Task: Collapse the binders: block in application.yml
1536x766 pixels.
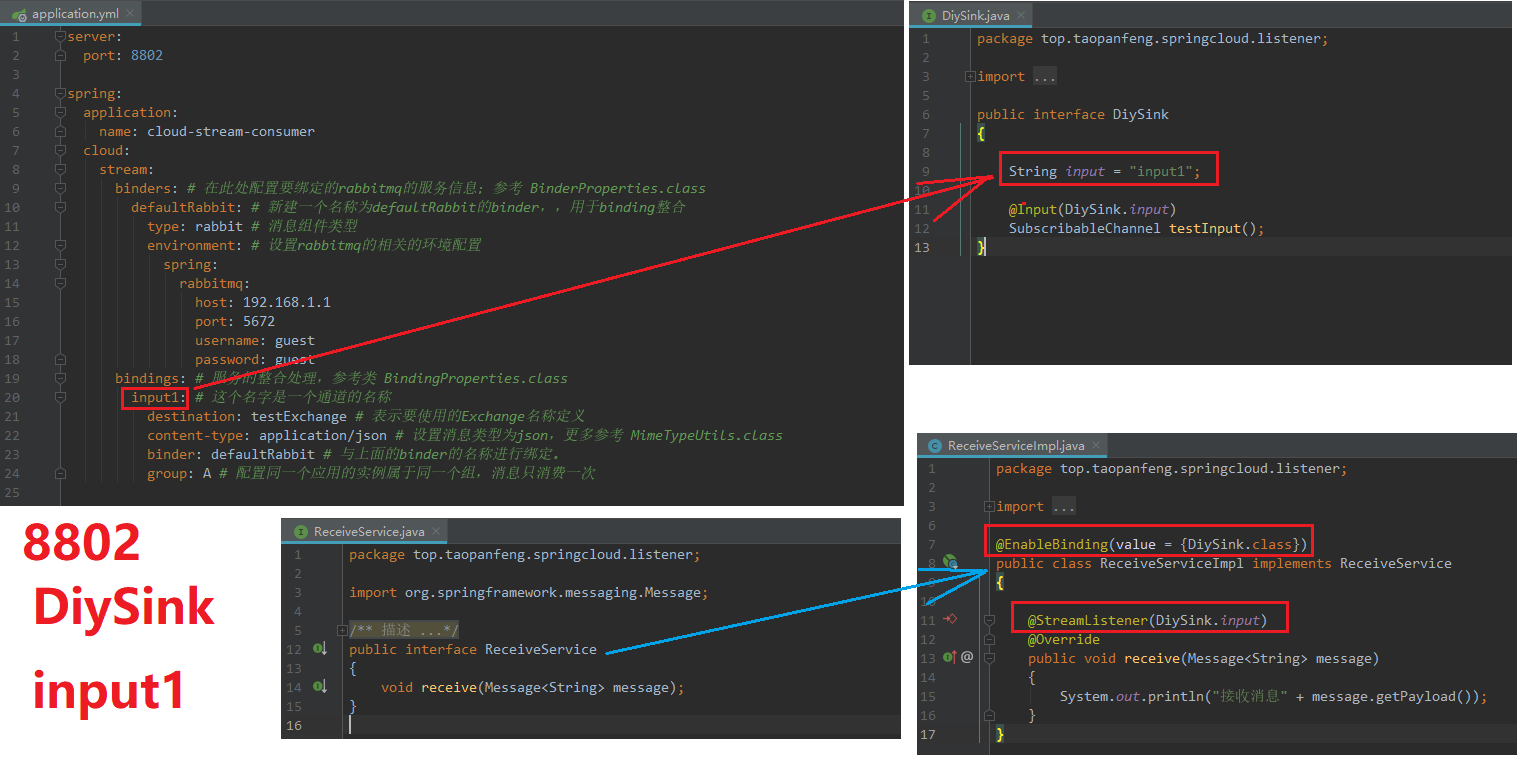Action: coord(60,189)
